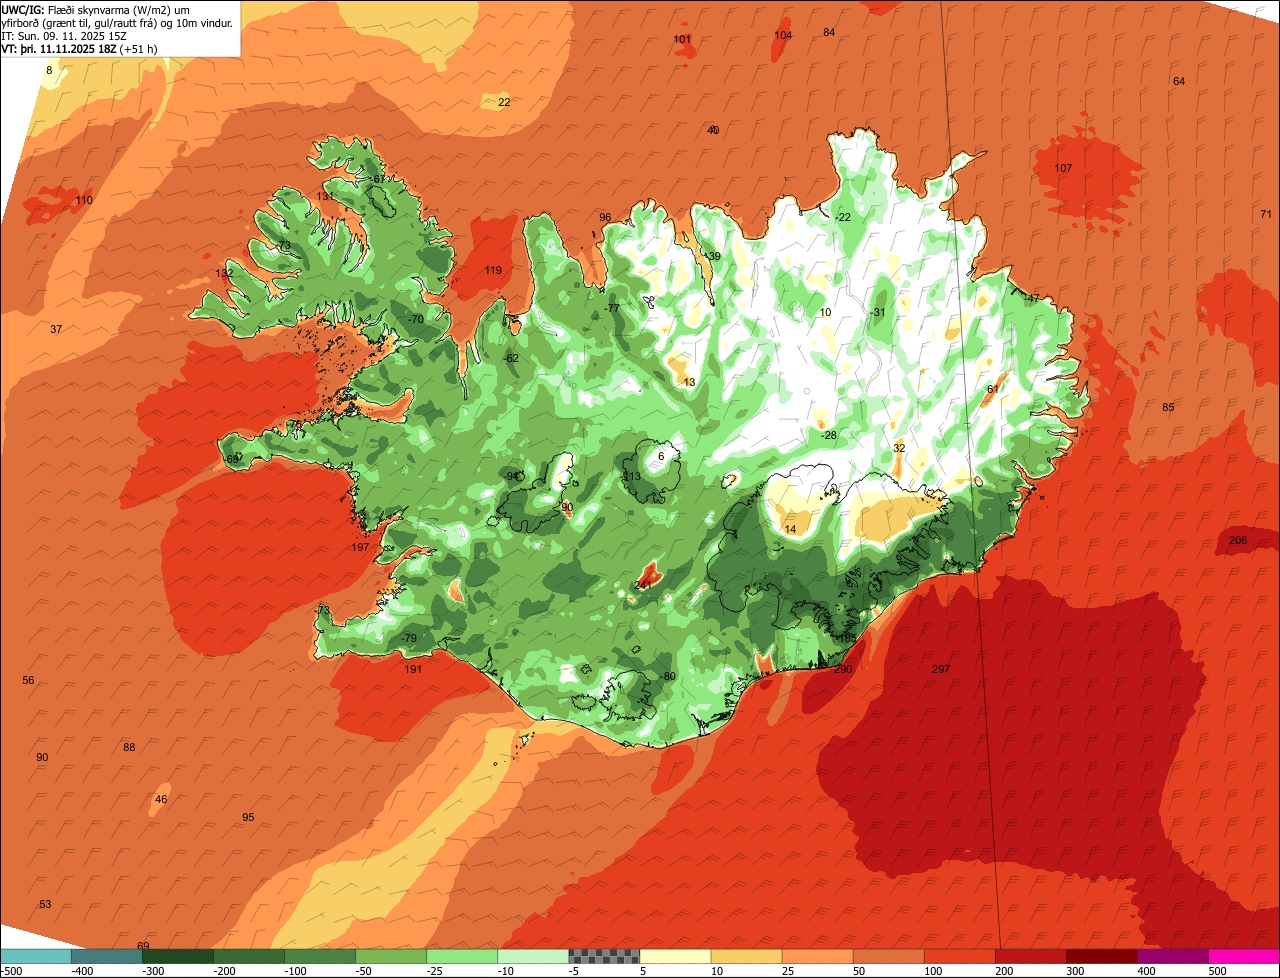Image resolution: width=1280 pixels, height=978 pixels.
Task: Click the value -62 in west-central Iceland
Action: pyautogui.click(x=511, y=358)
